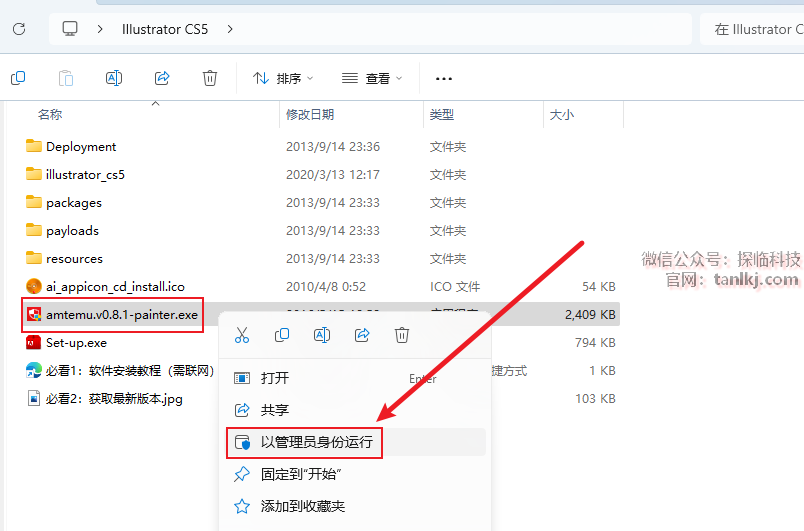
Task: Open the 查看 view dropdown
Action: pyautogui.click(x=372, y=78)
